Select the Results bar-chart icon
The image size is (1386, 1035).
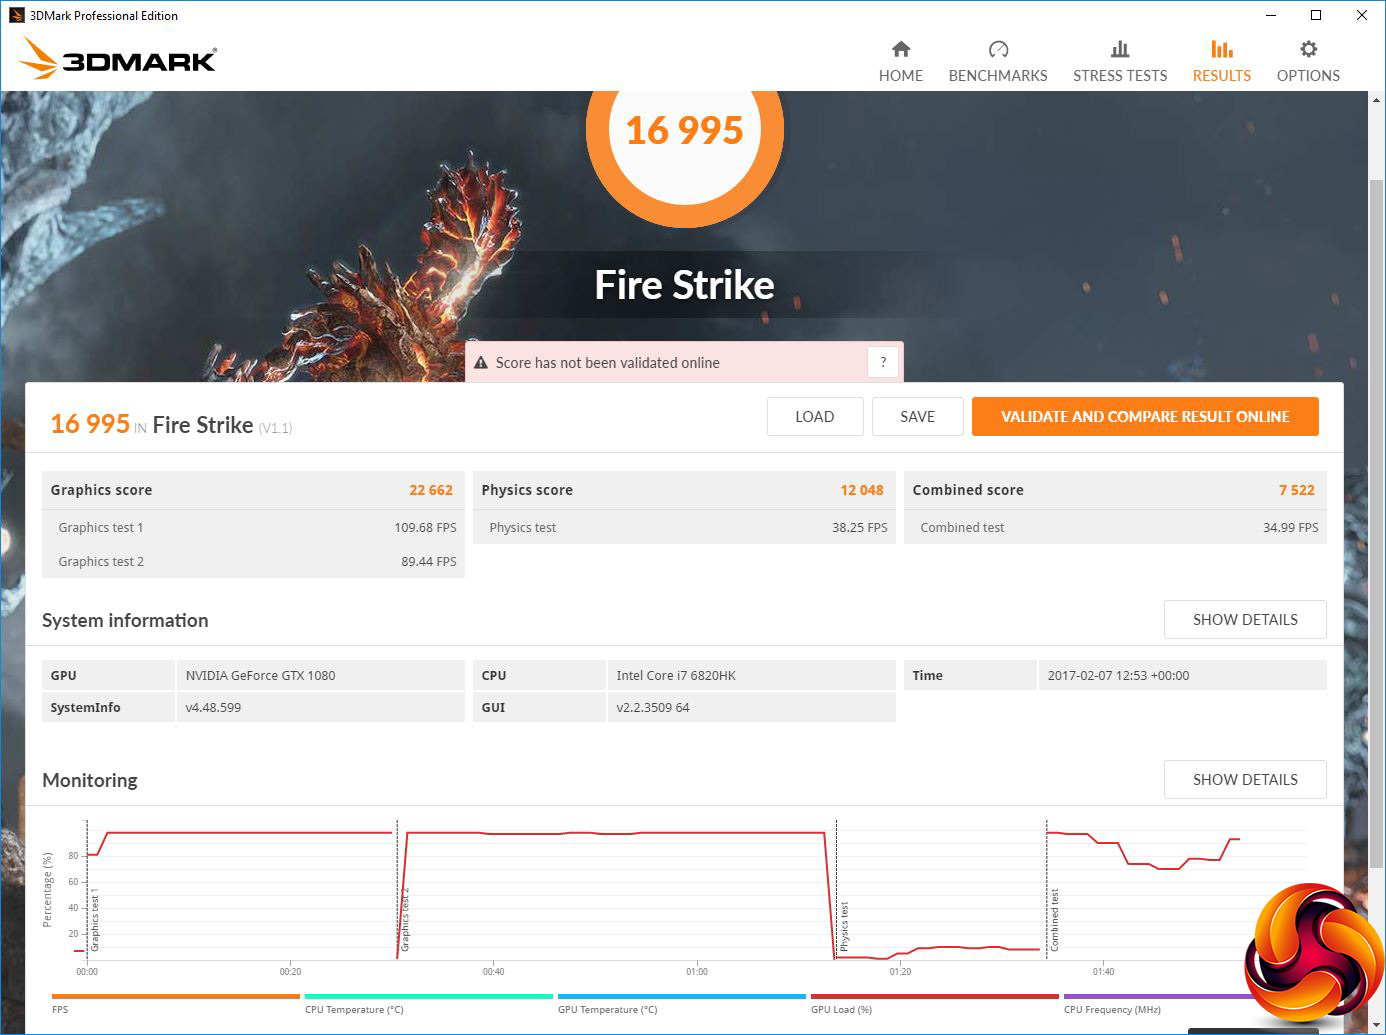click(1221, 49)
